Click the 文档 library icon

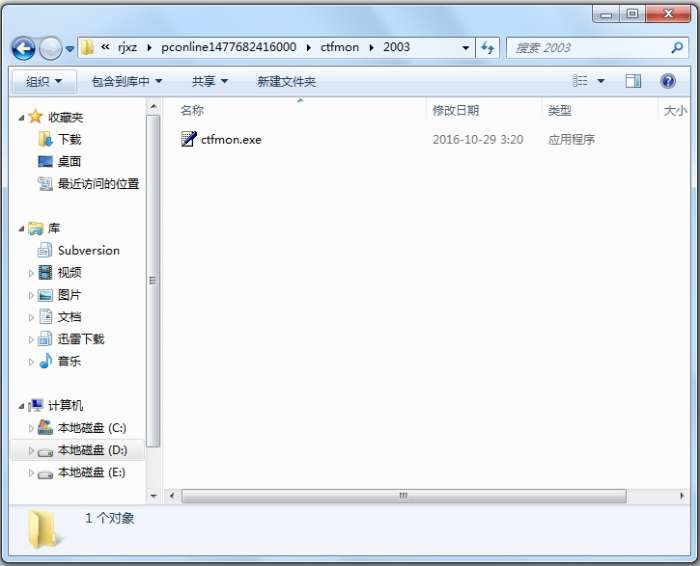pos(45,316)
